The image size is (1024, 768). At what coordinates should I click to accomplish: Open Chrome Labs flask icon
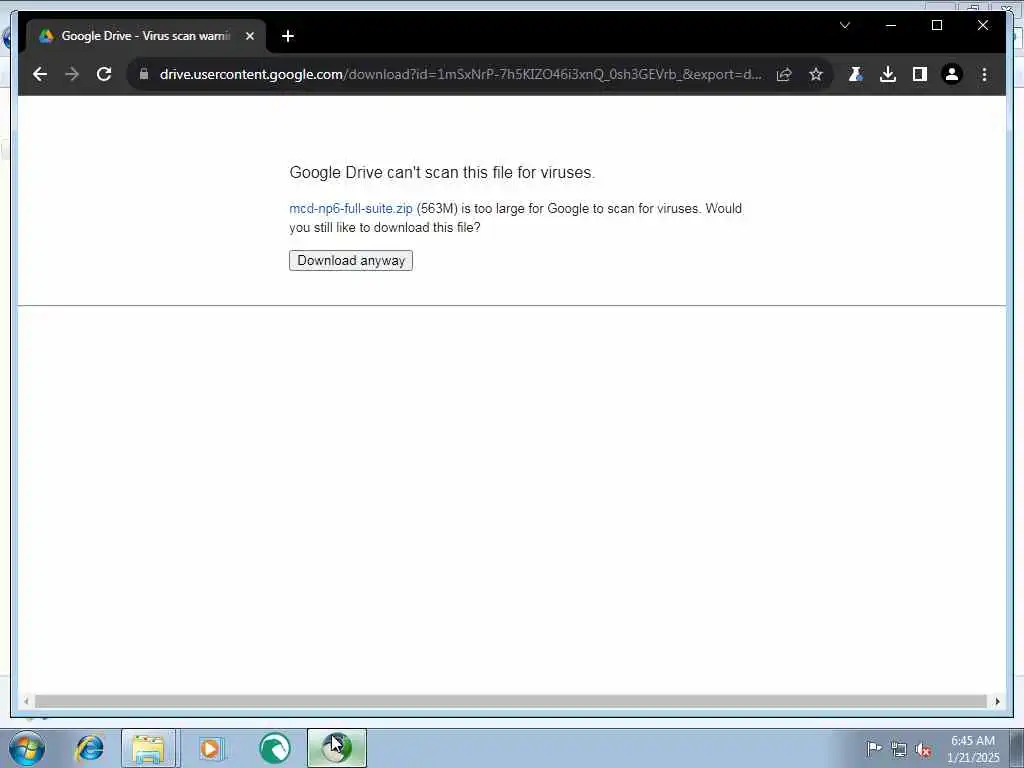(x=856, y=74)
